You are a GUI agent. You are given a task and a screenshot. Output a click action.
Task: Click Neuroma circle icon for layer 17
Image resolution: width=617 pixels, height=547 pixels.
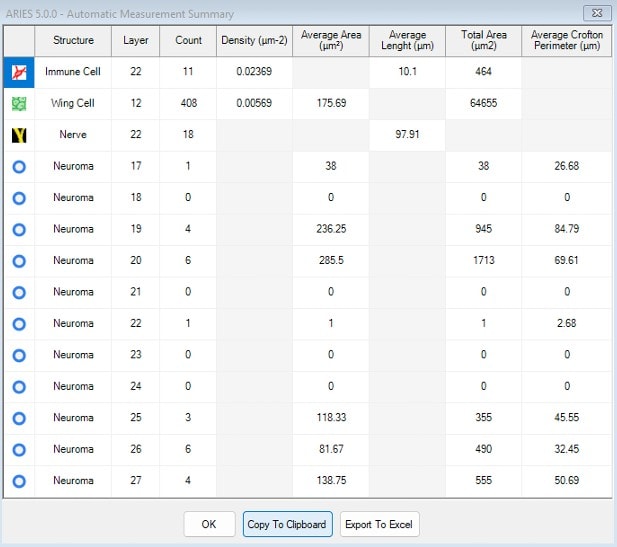click(19, 167)
